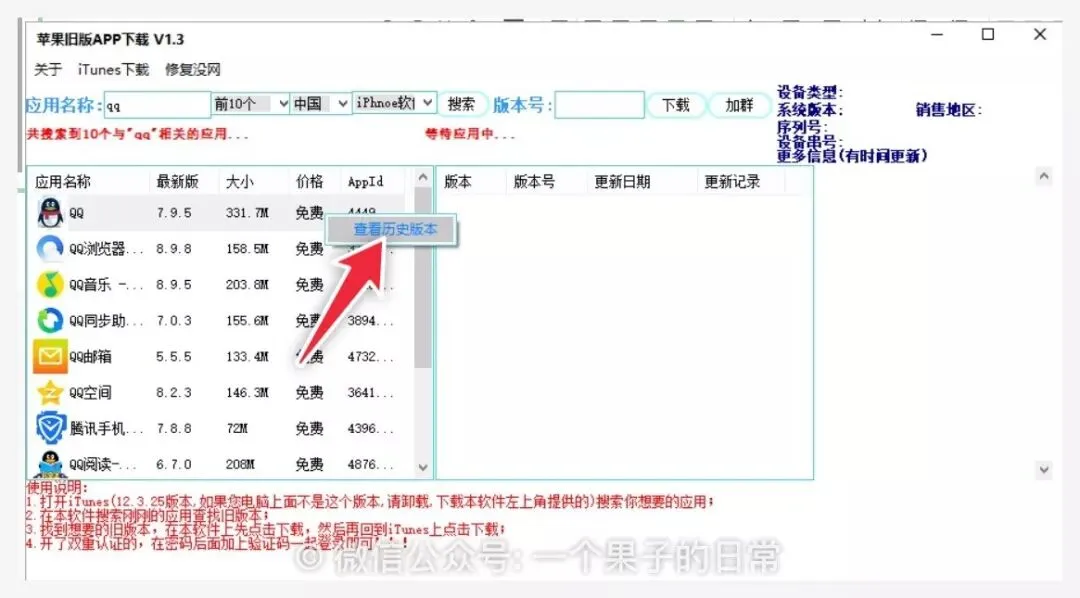Minimize the 苹果旧版APP下载 window
This screenshot has width=1080, height=598.
click(937, 34)
